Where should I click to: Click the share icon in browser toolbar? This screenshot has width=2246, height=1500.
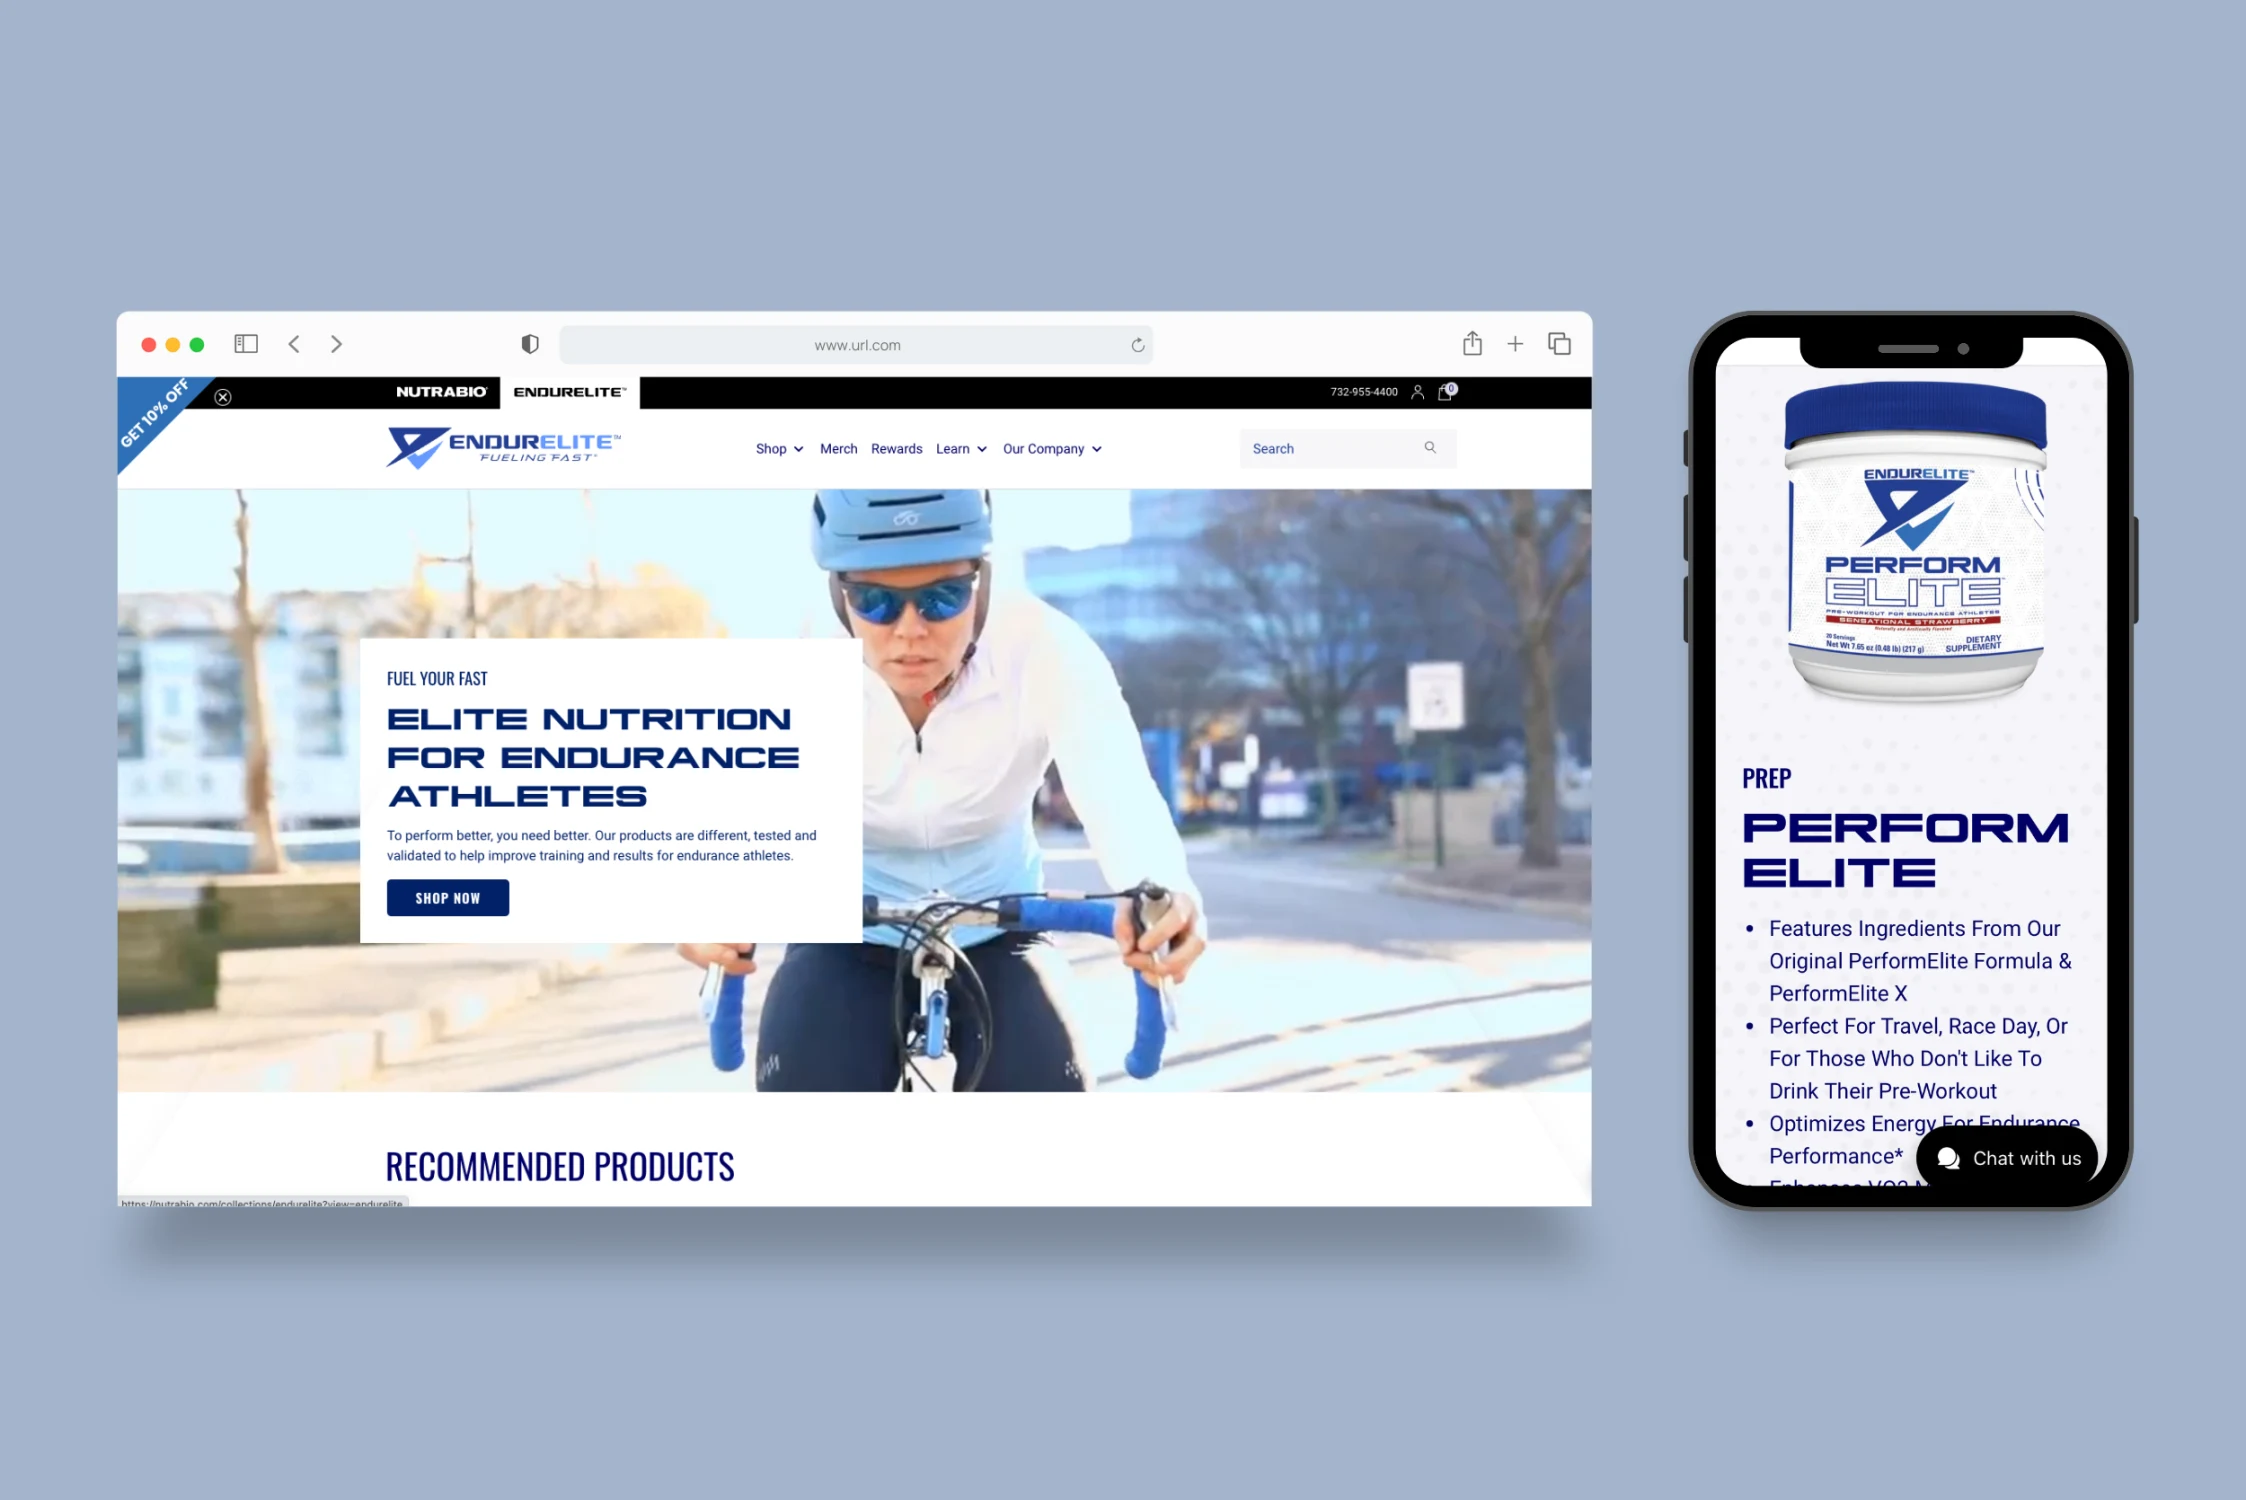point(1471,343)
